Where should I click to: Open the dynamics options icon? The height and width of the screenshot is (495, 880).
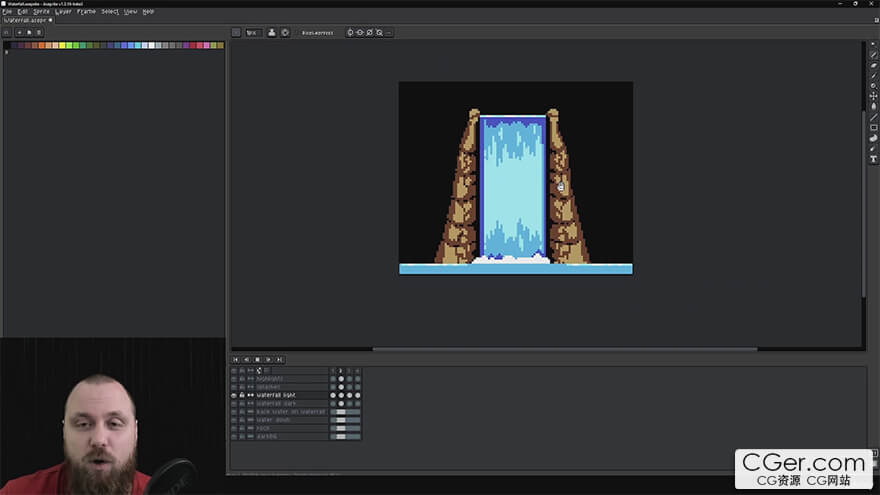click(285, 33)
